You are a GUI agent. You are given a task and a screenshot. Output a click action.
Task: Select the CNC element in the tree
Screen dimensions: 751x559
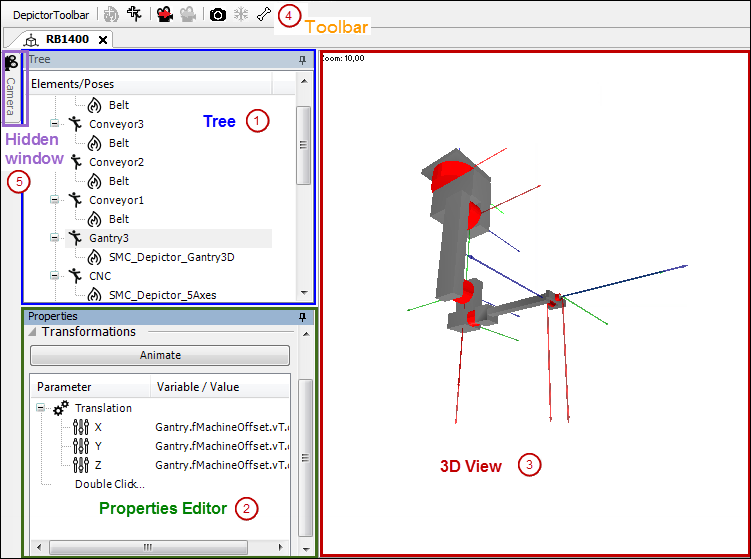pyautogui.click(x=101, y=276)
